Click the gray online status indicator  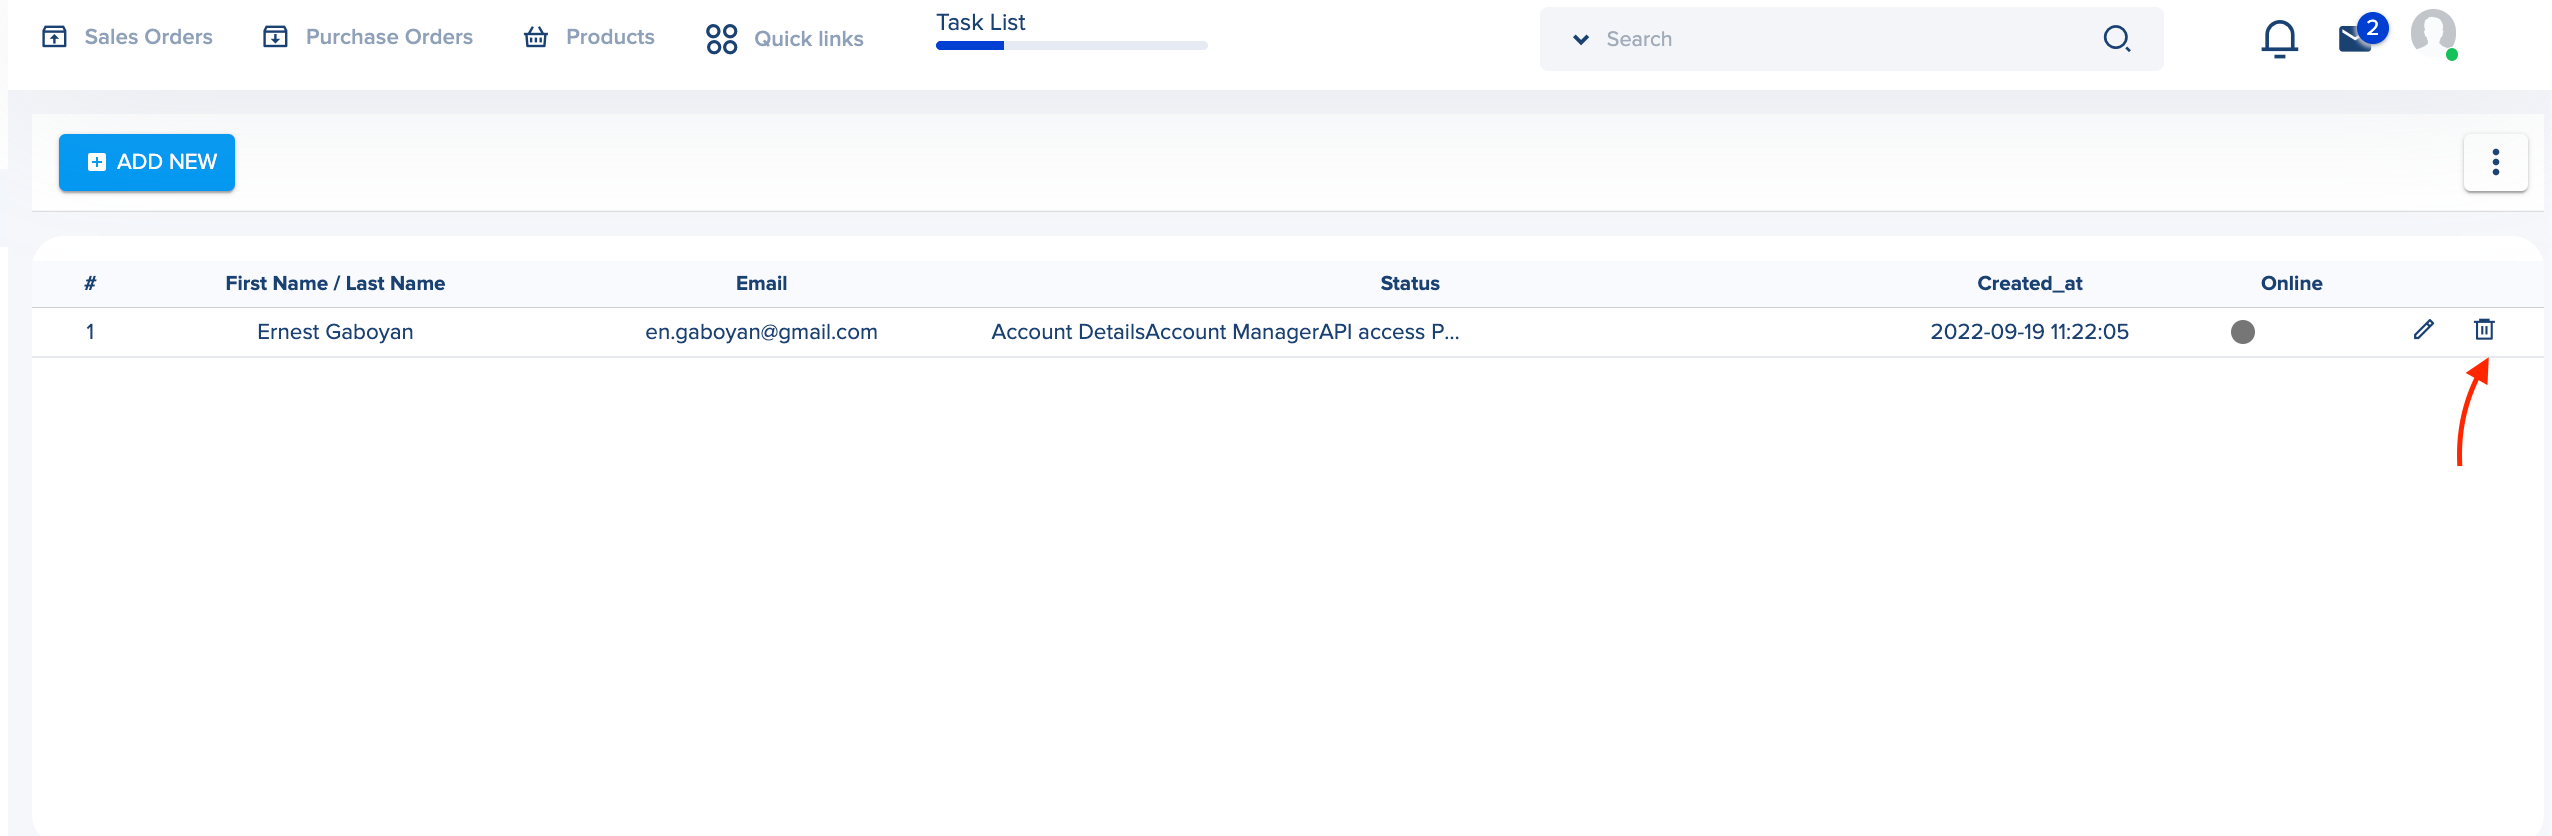point(2242,332)
